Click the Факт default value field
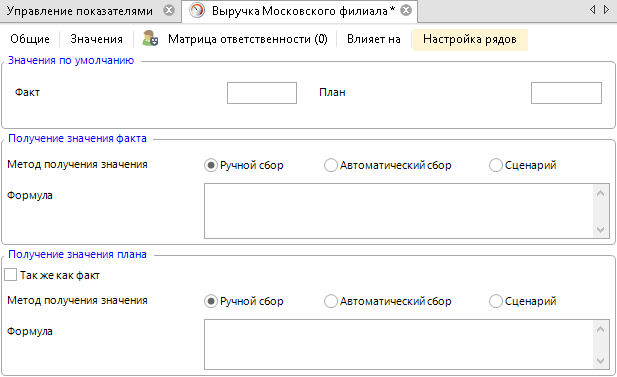 pyautogui.click(x=262, y=93)
